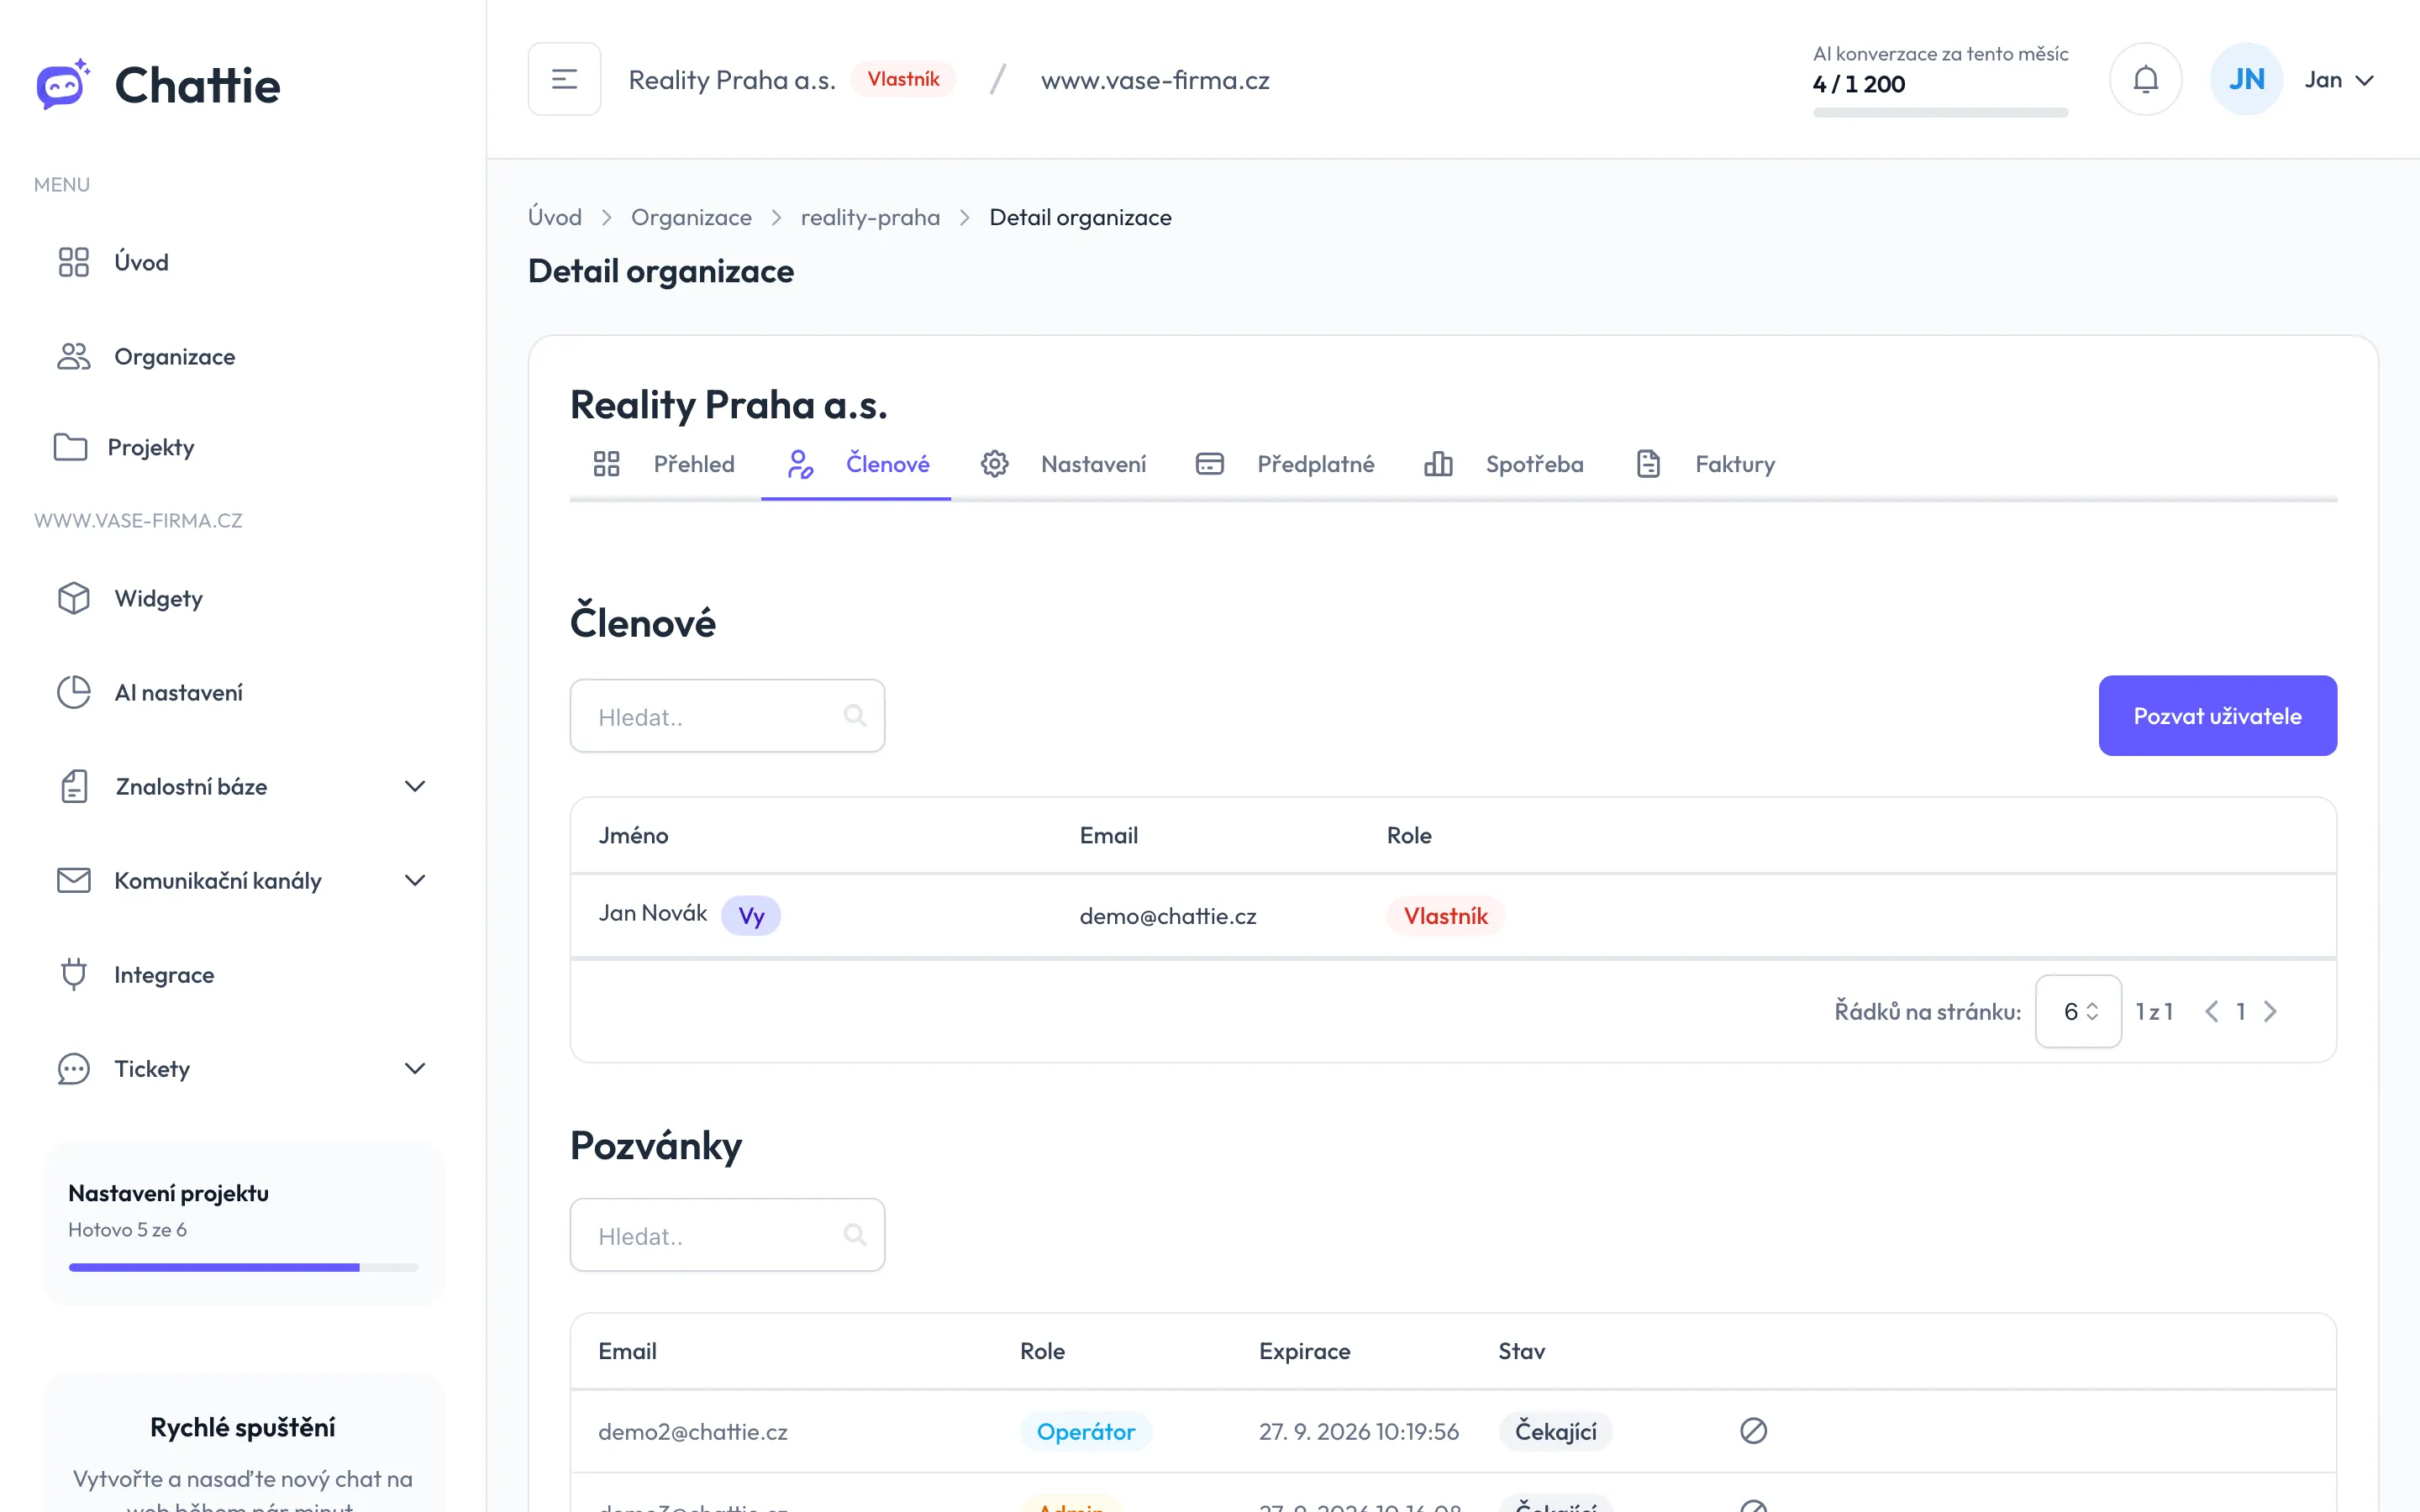Open Organizace breadcrumb link
This screenshot has width=2420, height=1512.
(691, 217)
